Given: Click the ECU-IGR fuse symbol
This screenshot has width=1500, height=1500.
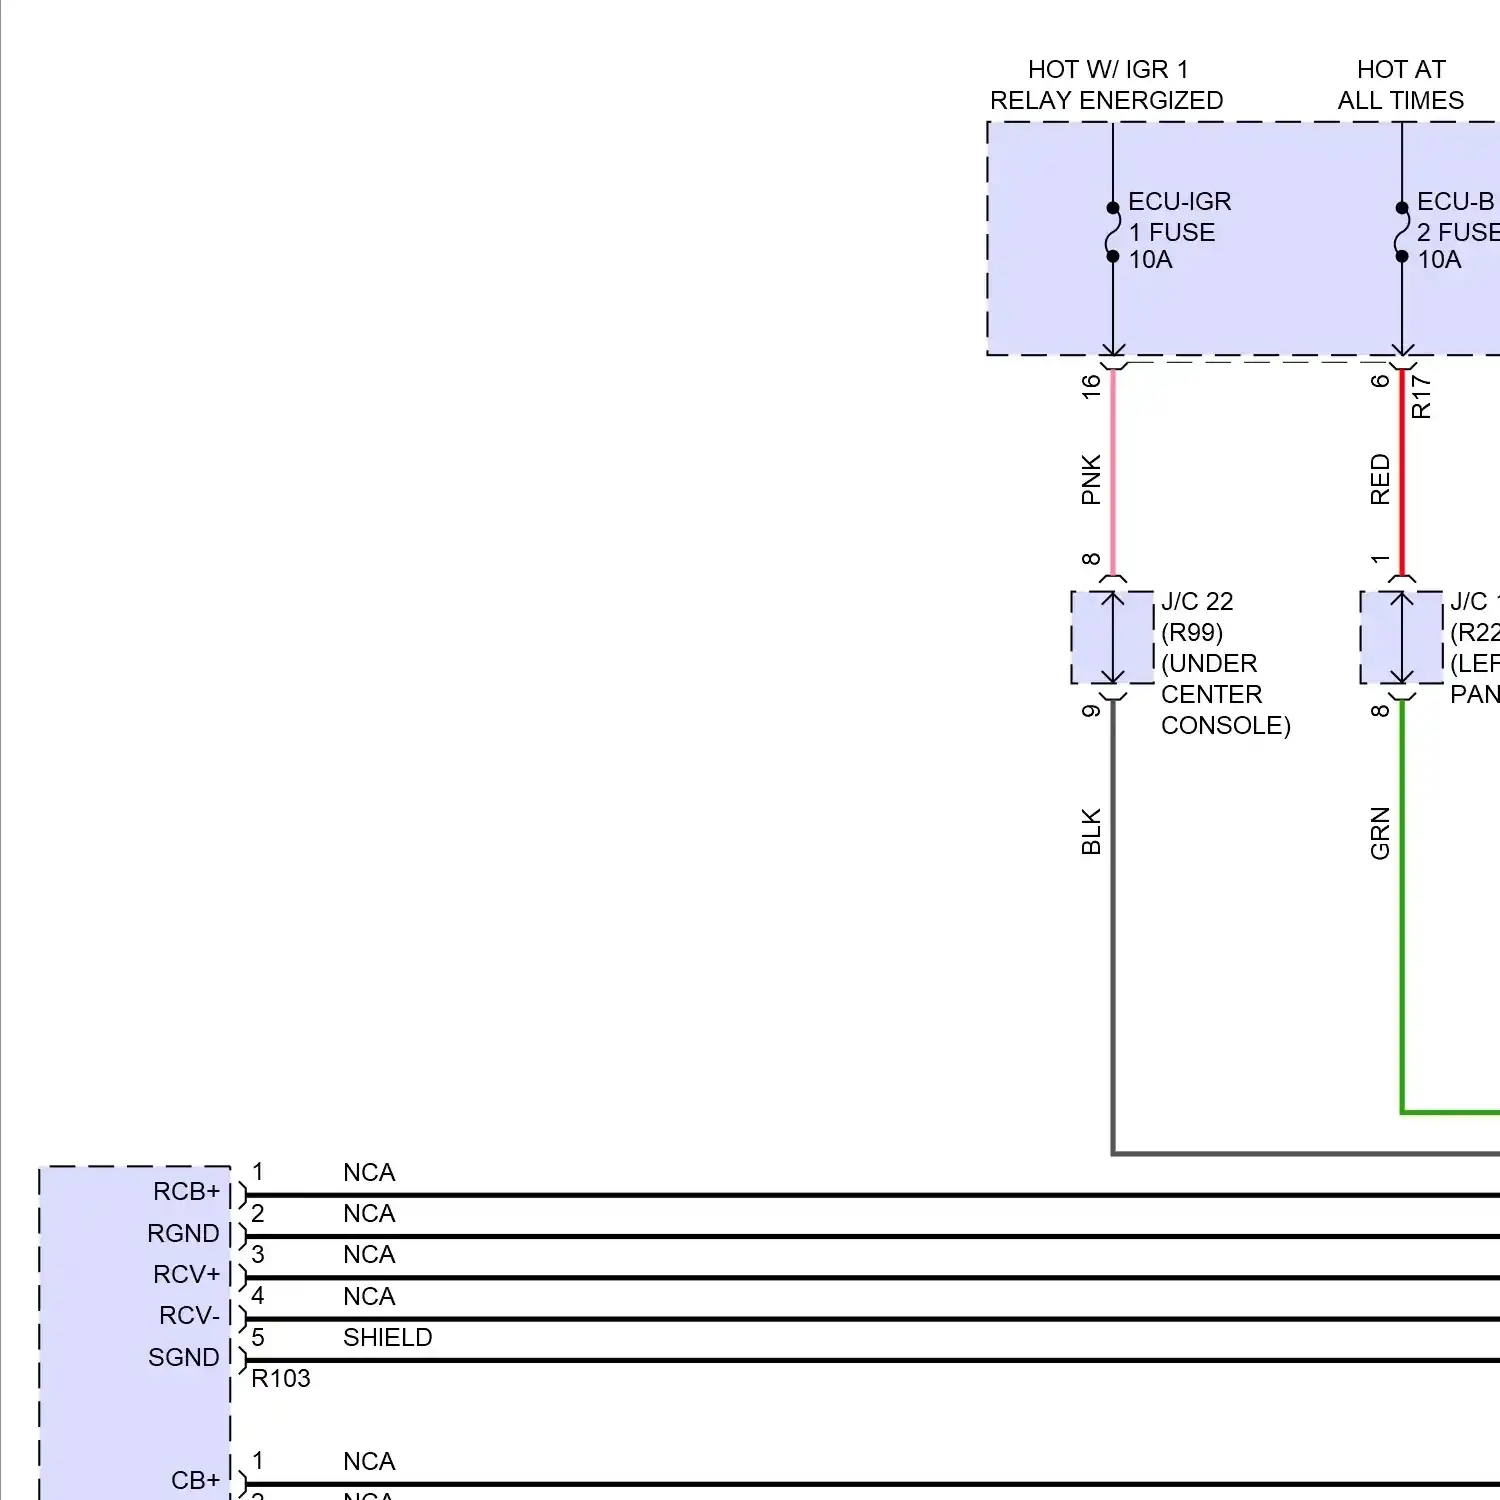Looking at the screenshot, I should click(1112, 232).
